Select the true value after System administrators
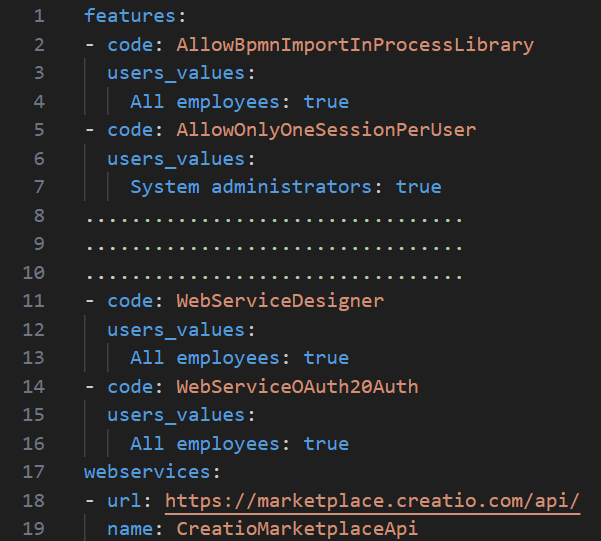 [x=418, y=187]
